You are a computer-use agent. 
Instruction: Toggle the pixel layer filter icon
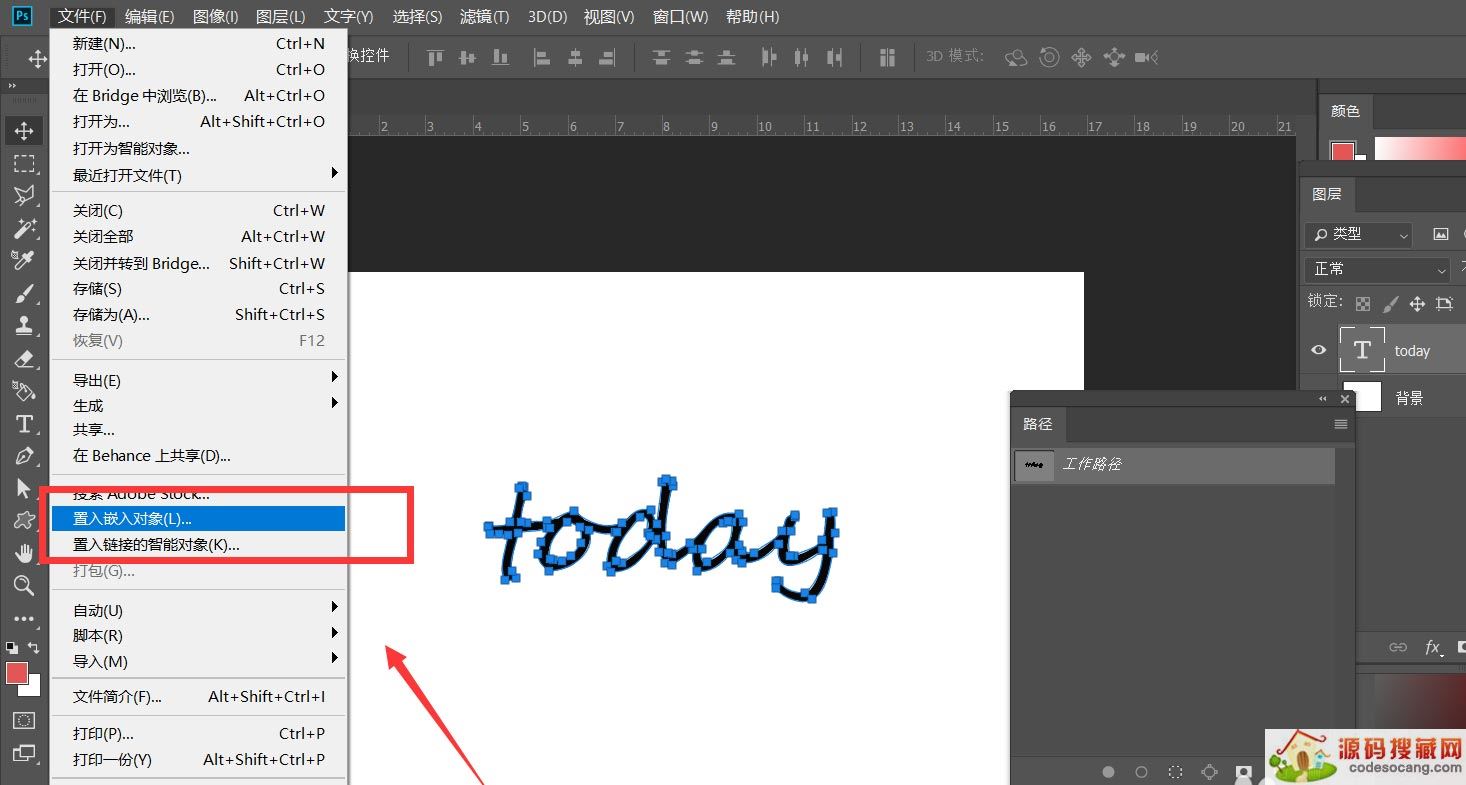1441,234
